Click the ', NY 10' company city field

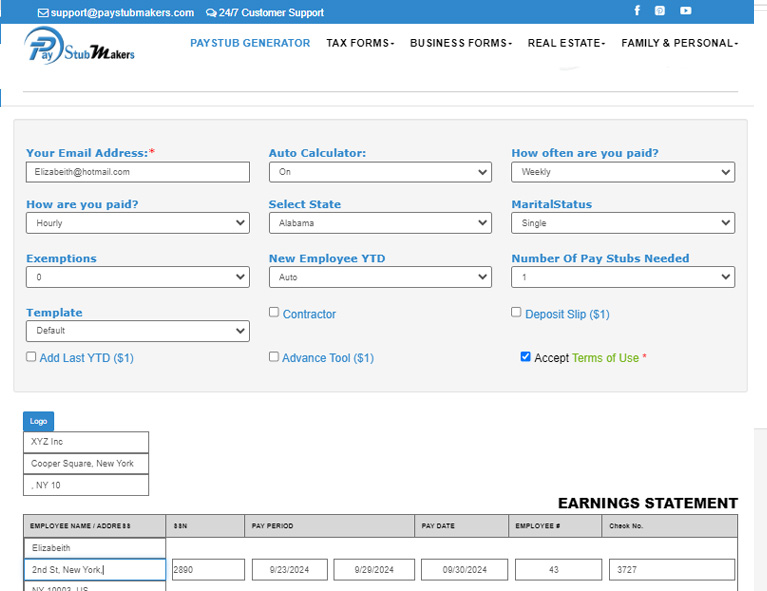tap(86, 485)
